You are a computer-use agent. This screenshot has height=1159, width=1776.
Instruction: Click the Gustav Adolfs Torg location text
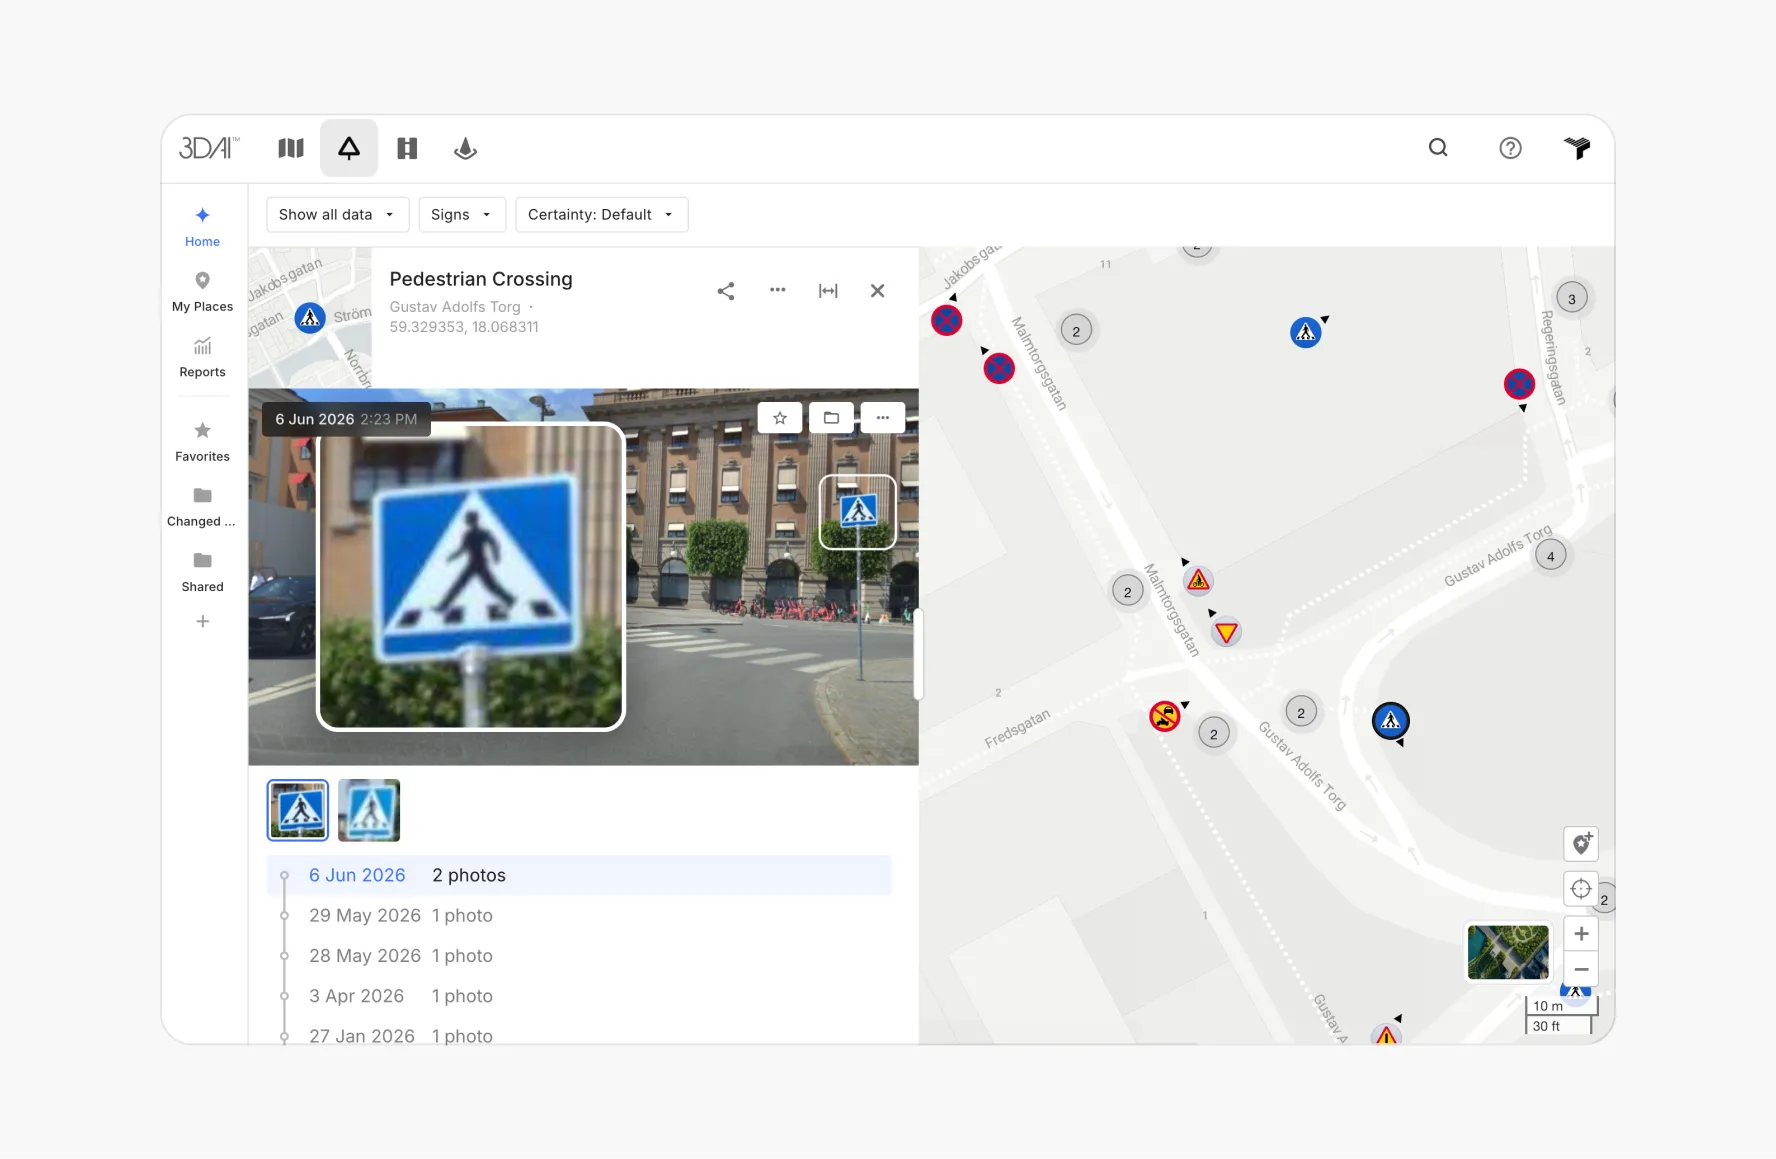click(455, 307)
